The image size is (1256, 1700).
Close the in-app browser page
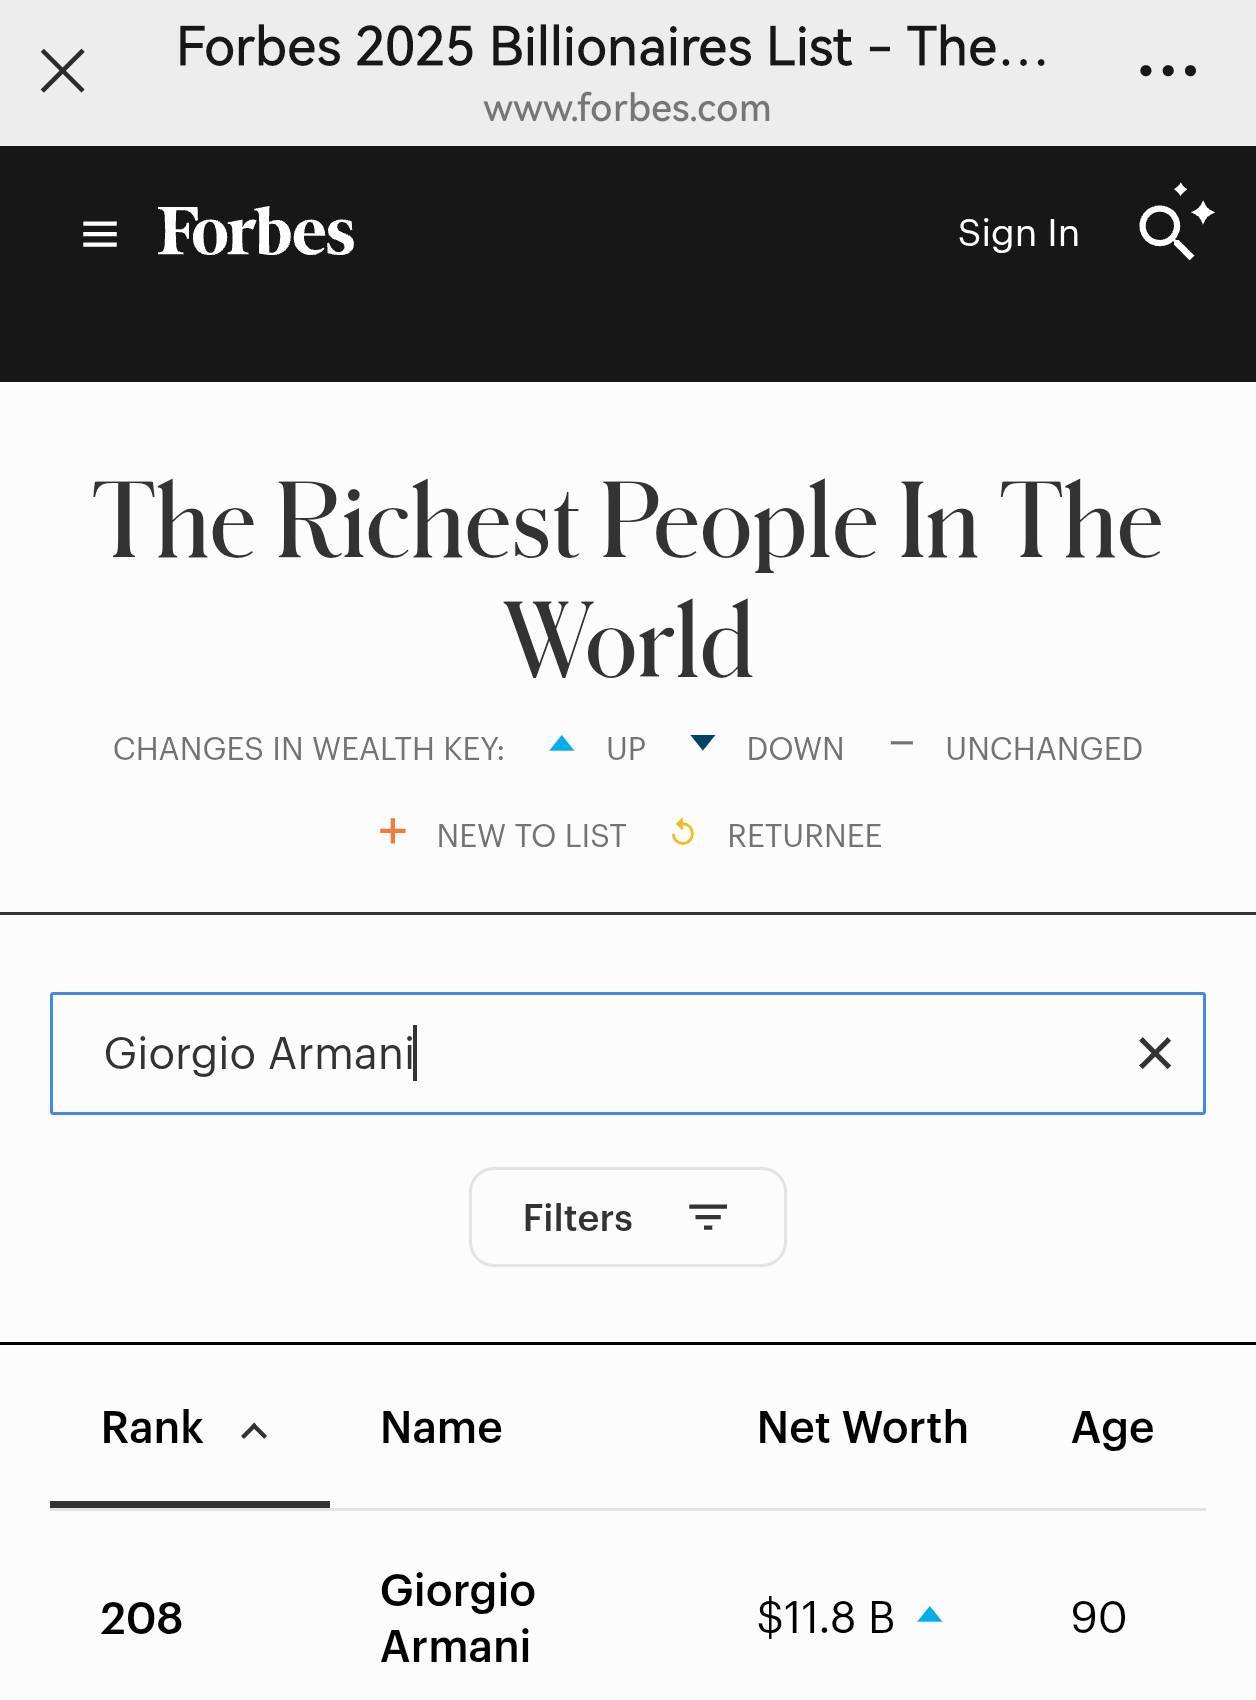coord(63,71)
